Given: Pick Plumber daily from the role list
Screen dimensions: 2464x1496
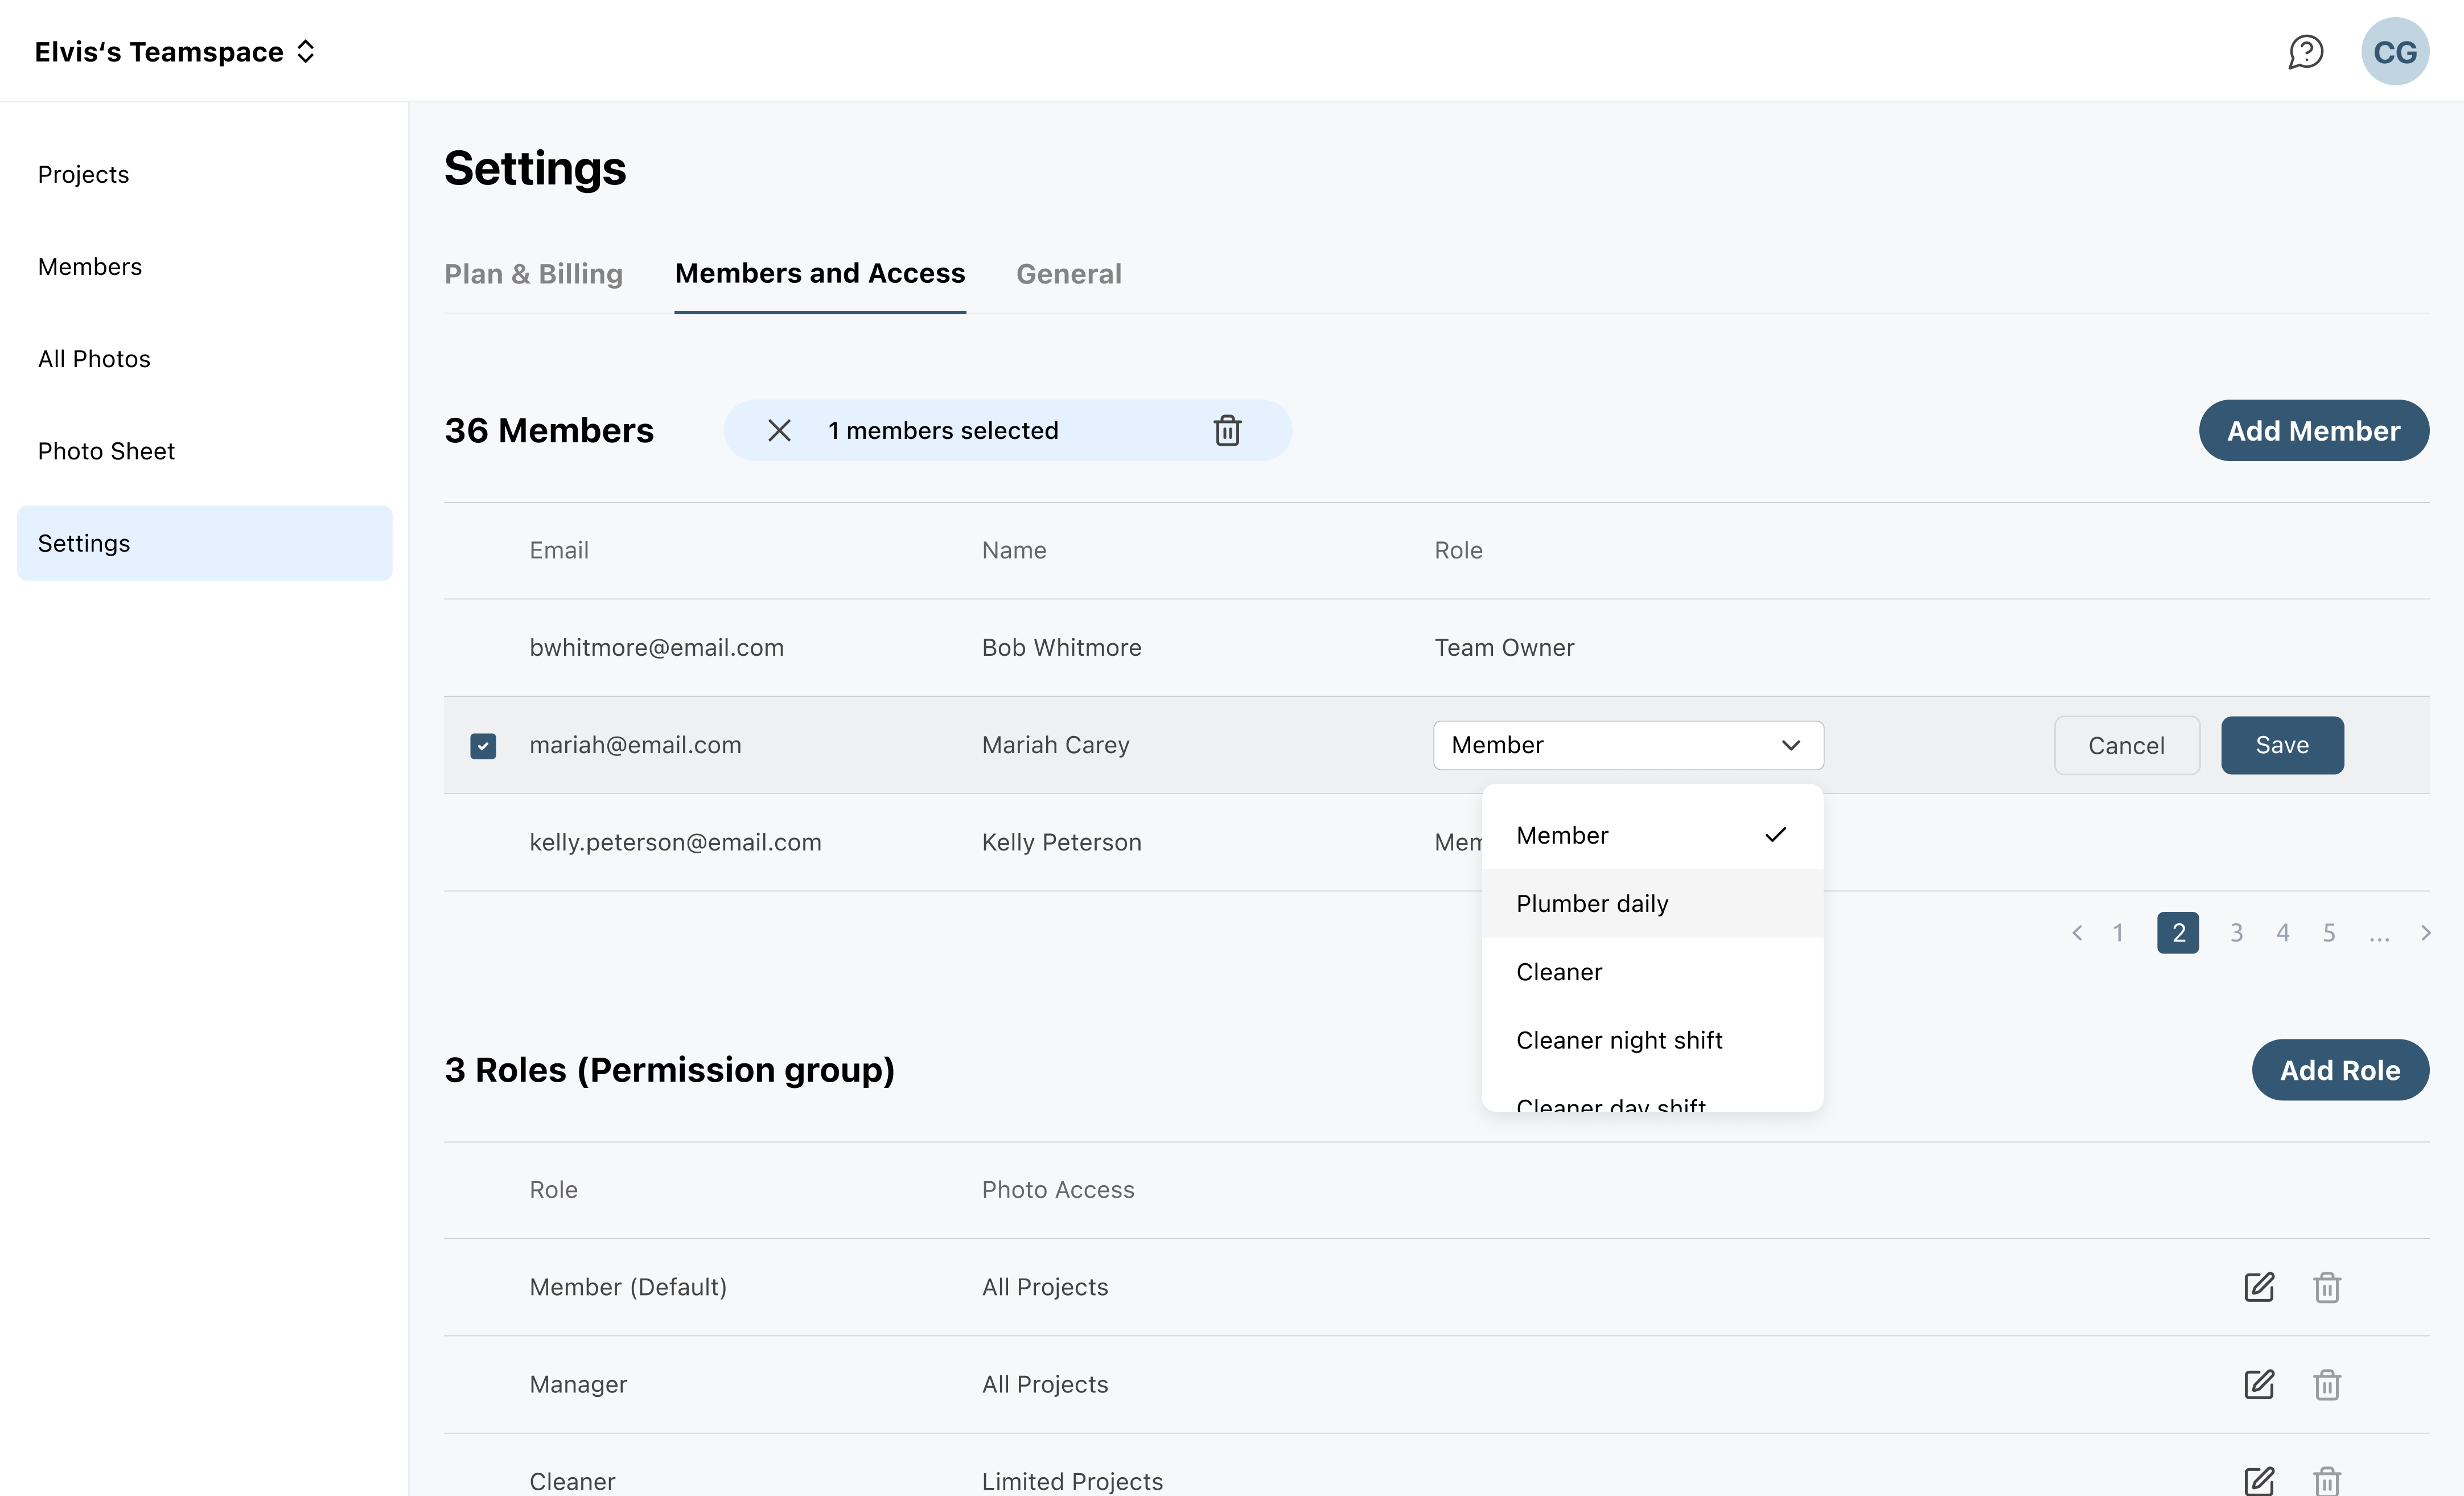Looking at the screenshot, I should pyautogui.click(x=1652, y=903).
